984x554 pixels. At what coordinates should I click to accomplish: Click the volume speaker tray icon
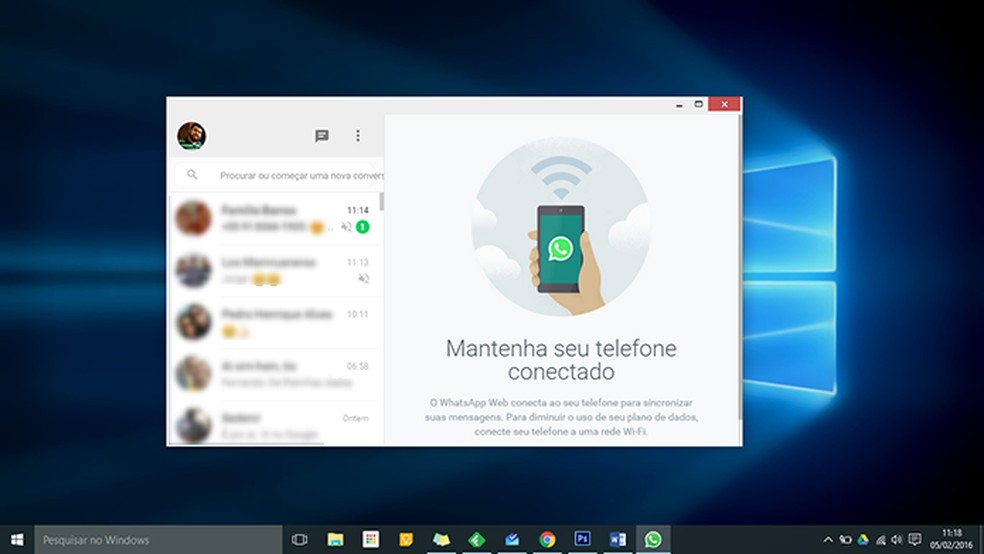tap(897, 540)
